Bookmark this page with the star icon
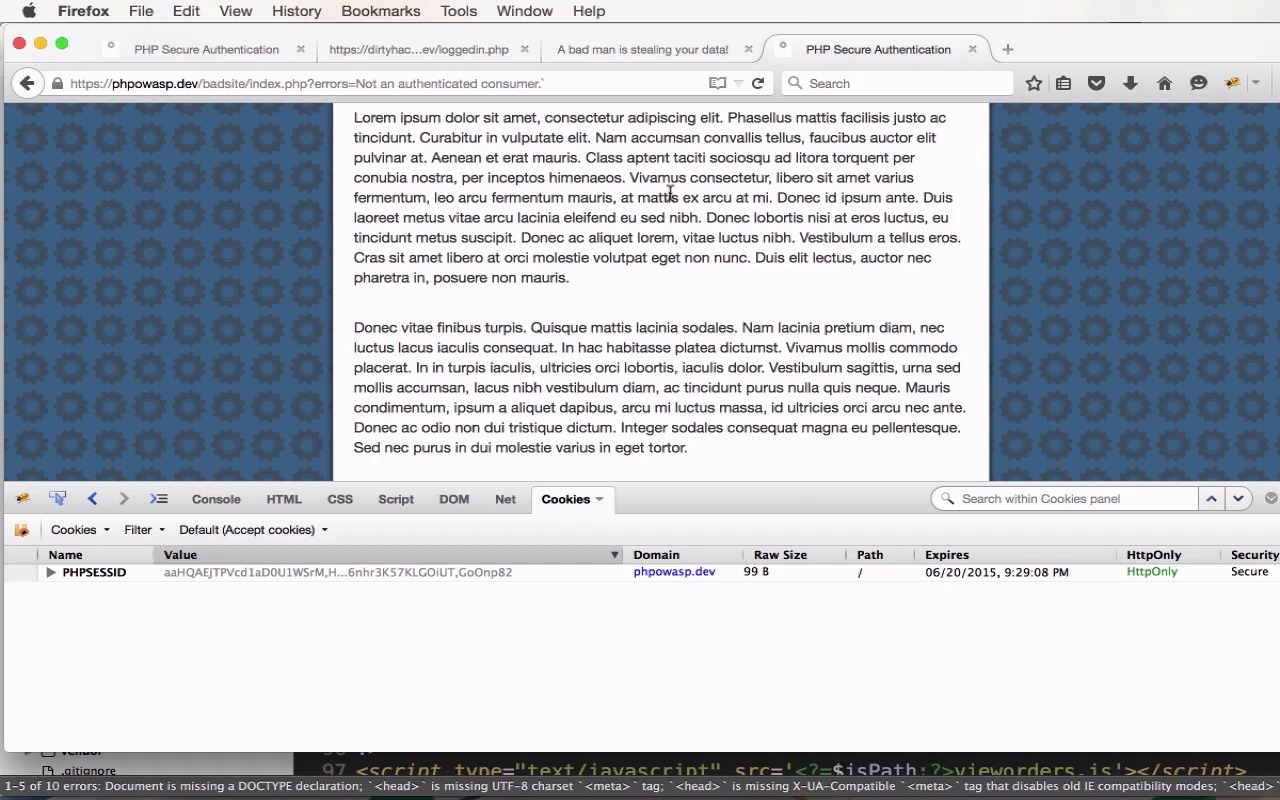The image size is (1280, 800). 1034,84
